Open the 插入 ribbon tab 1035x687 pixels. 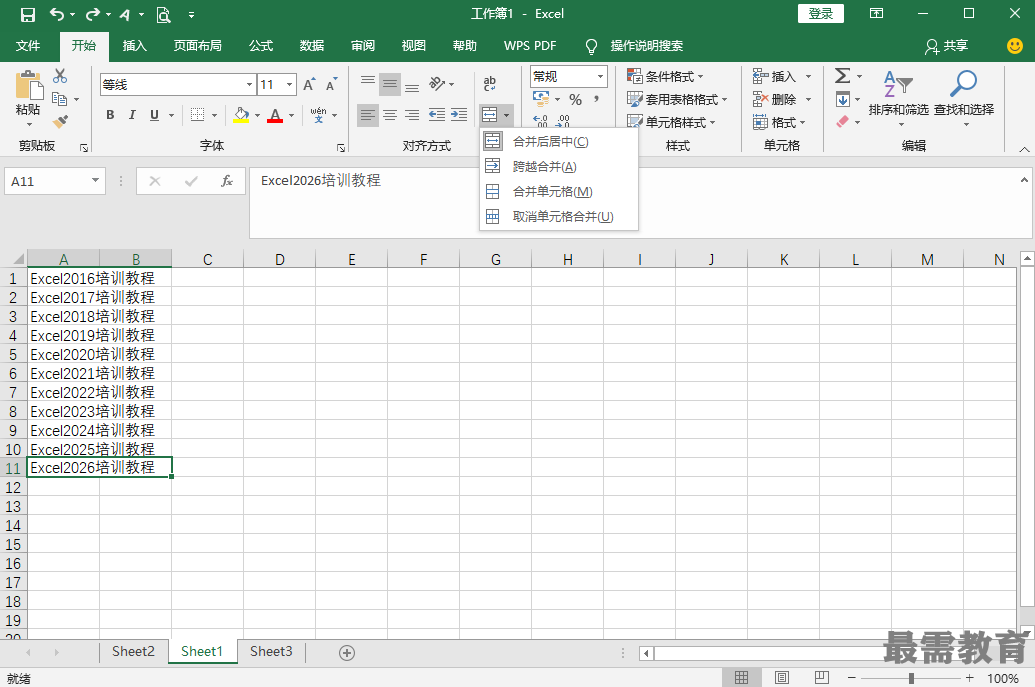pyautogui.click(x=135, y=46)
